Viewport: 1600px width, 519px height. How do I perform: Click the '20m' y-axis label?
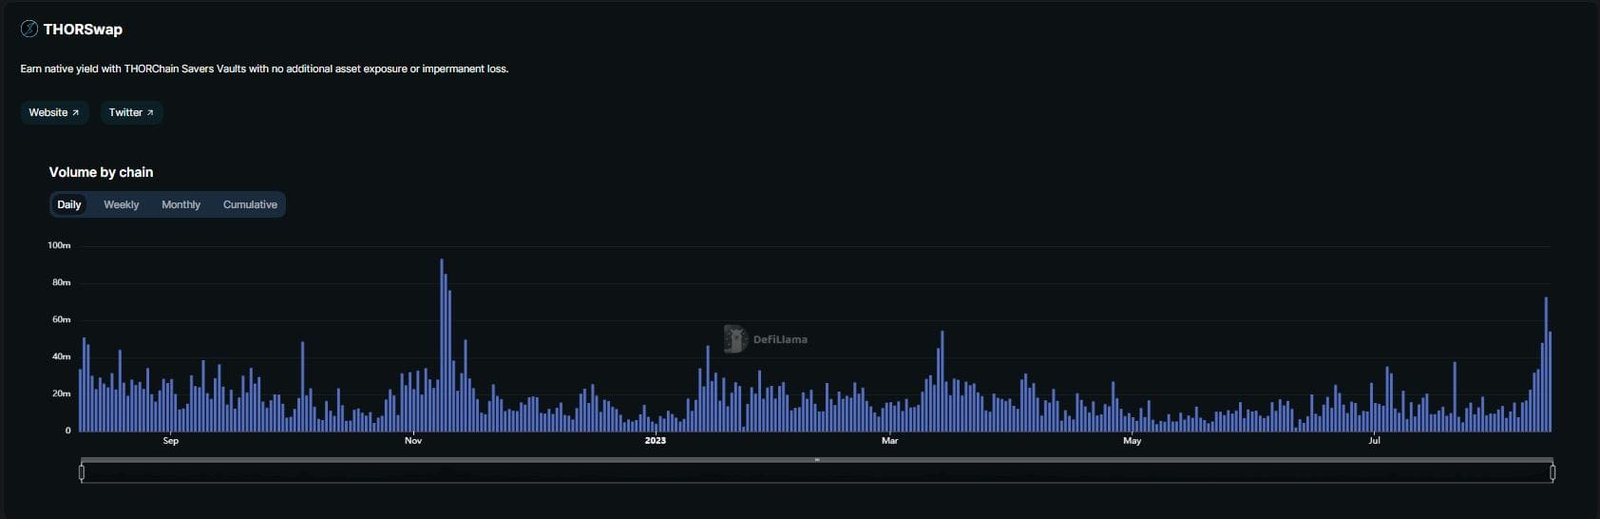pos(62,393)
